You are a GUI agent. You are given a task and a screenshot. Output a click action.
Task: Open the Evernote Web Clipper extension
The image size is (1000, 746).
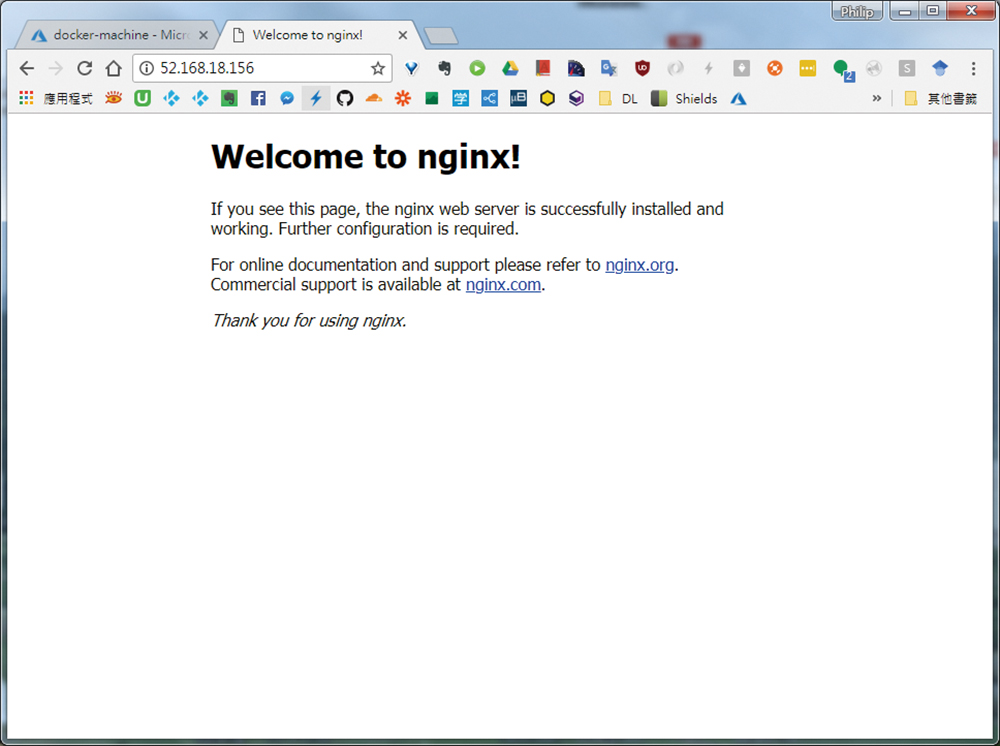pos(445,68)
